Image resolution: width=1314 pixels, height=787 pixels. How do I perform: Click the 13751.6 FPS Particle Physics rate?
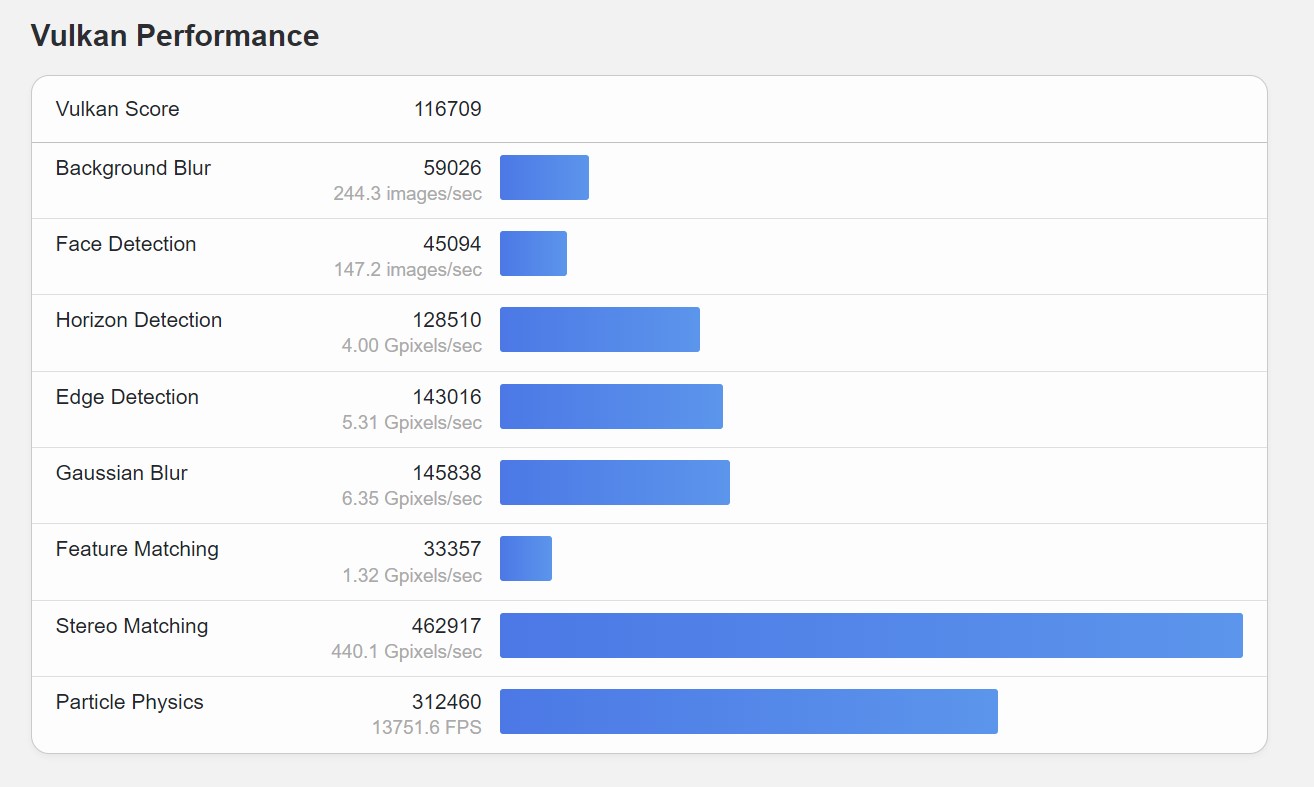[x=427, y=727]
